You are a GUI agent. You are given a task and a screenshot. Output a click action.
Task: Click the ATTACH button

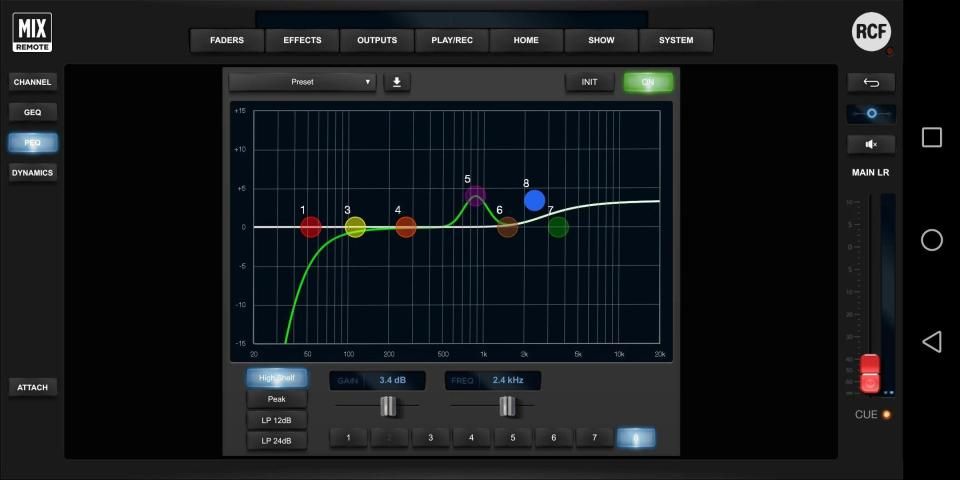[33, 387]
